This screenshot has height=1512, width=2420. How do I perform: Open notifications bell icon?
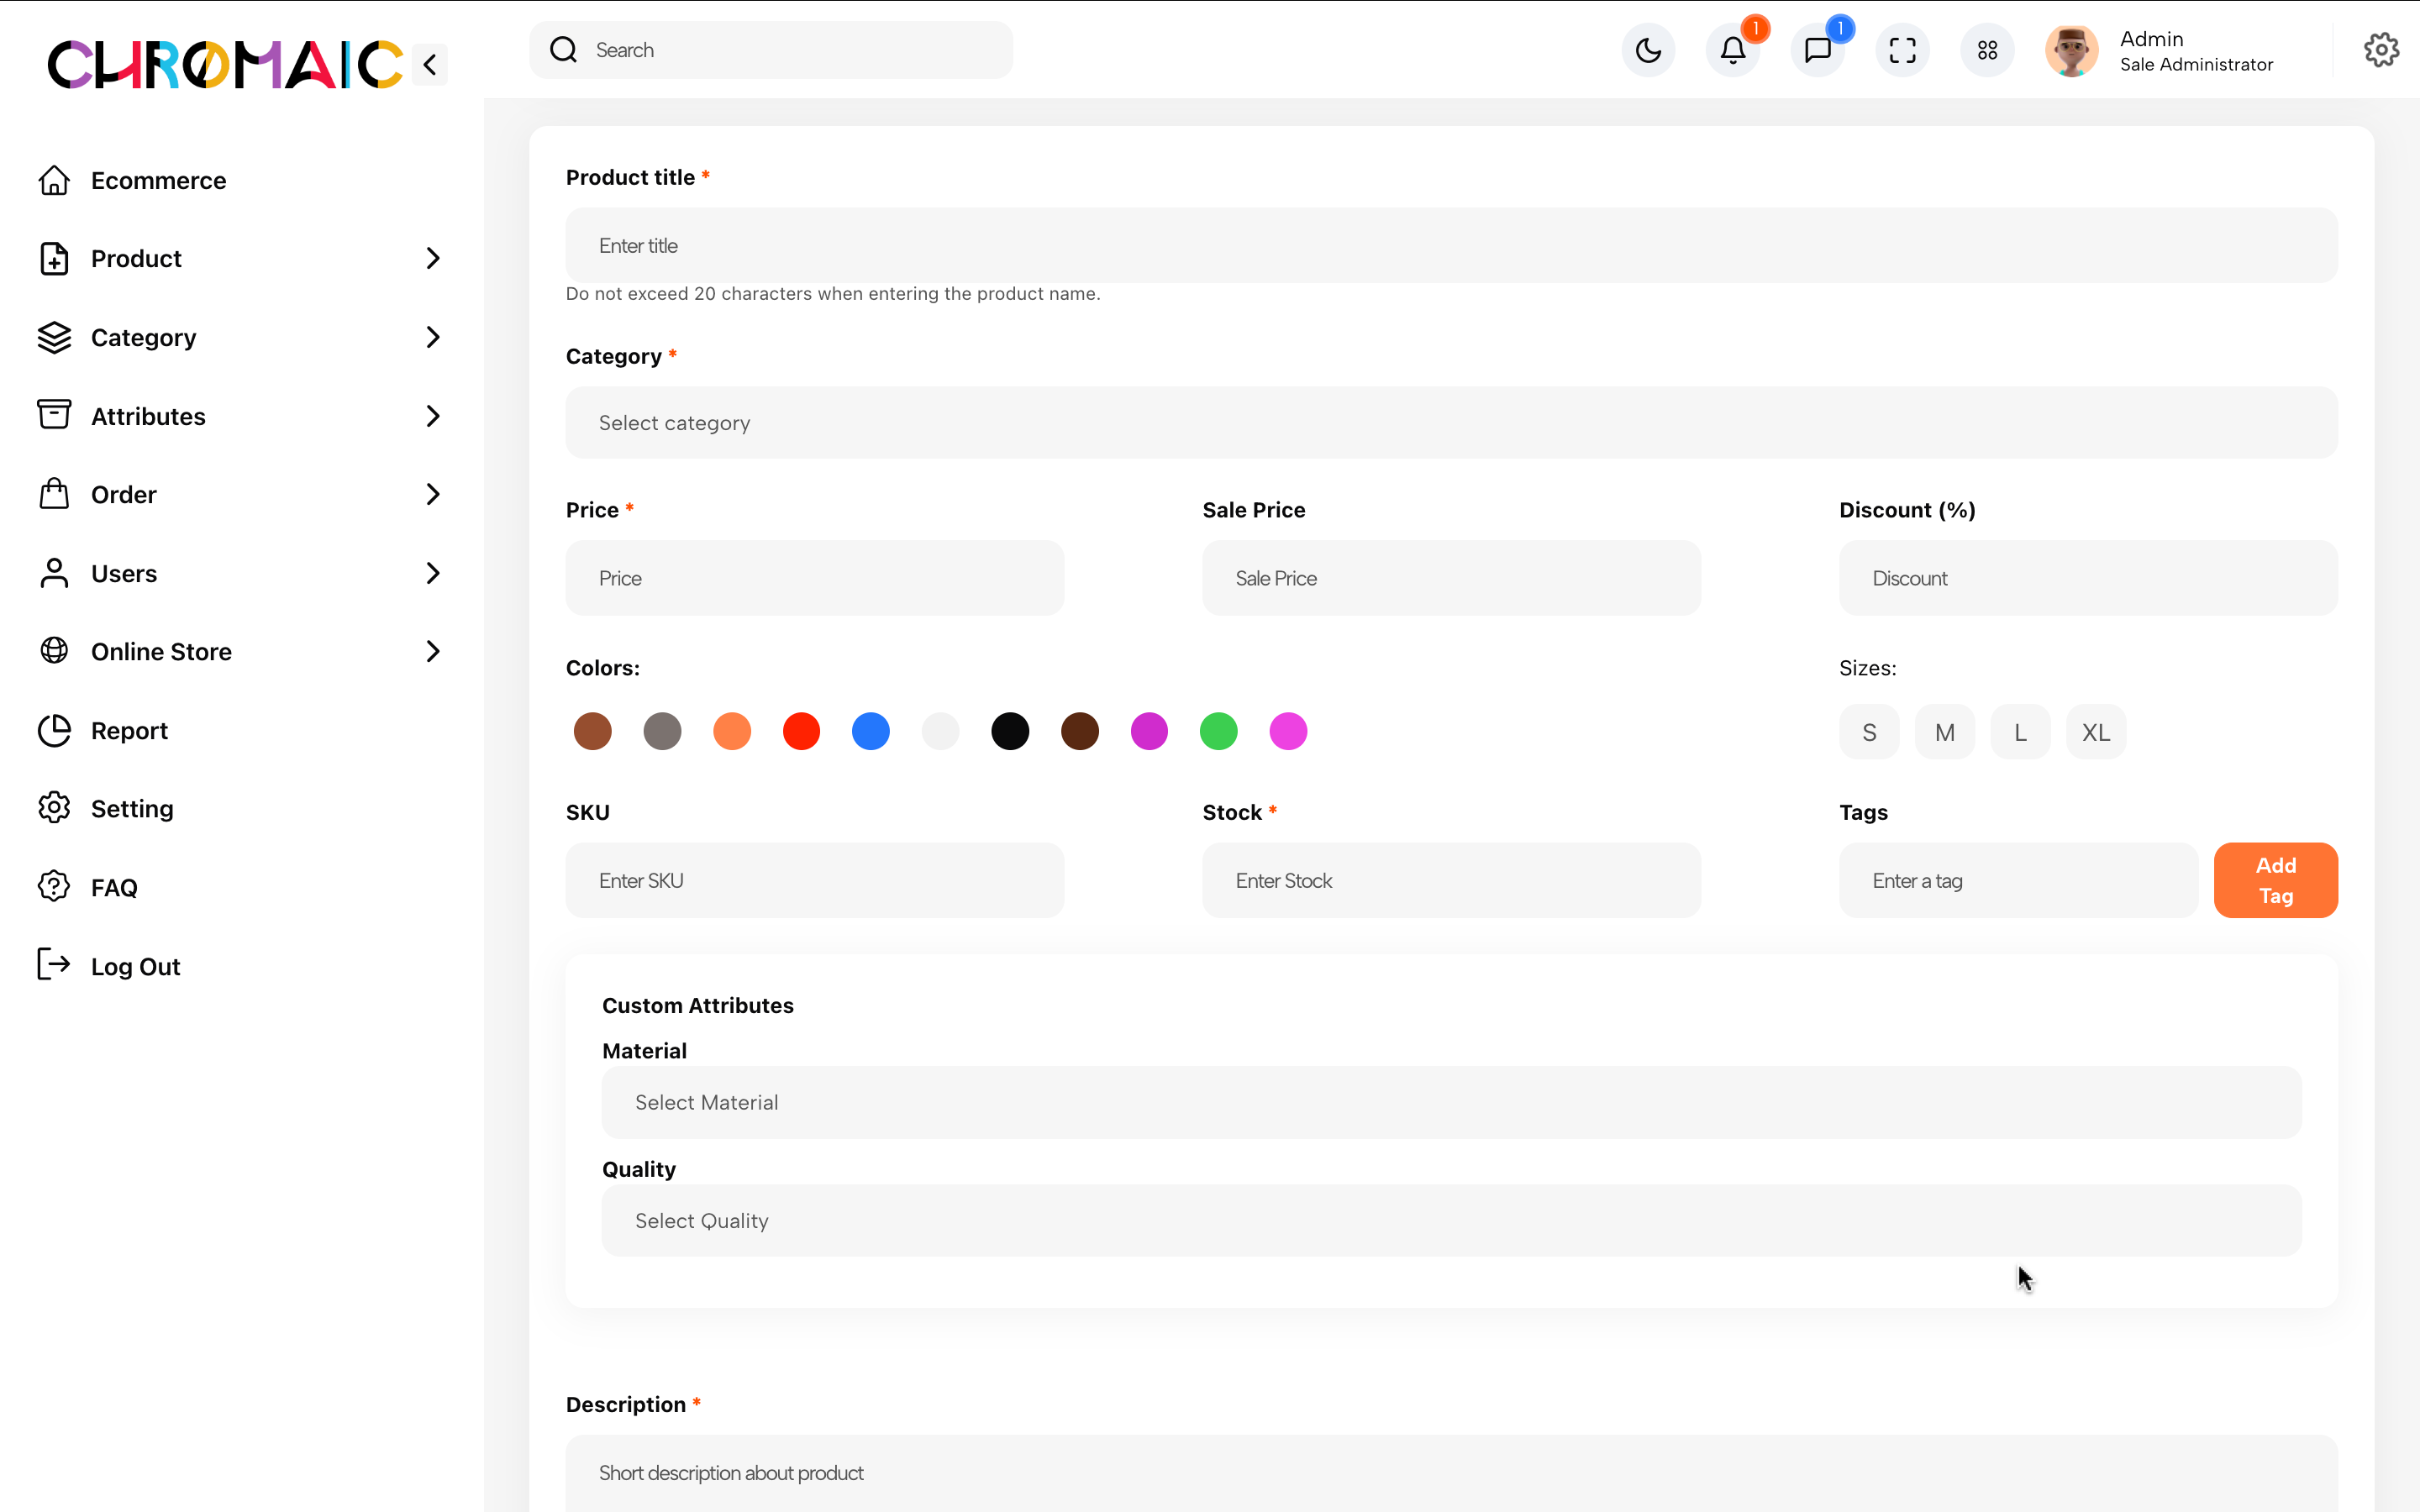[x=1733, y=50]
